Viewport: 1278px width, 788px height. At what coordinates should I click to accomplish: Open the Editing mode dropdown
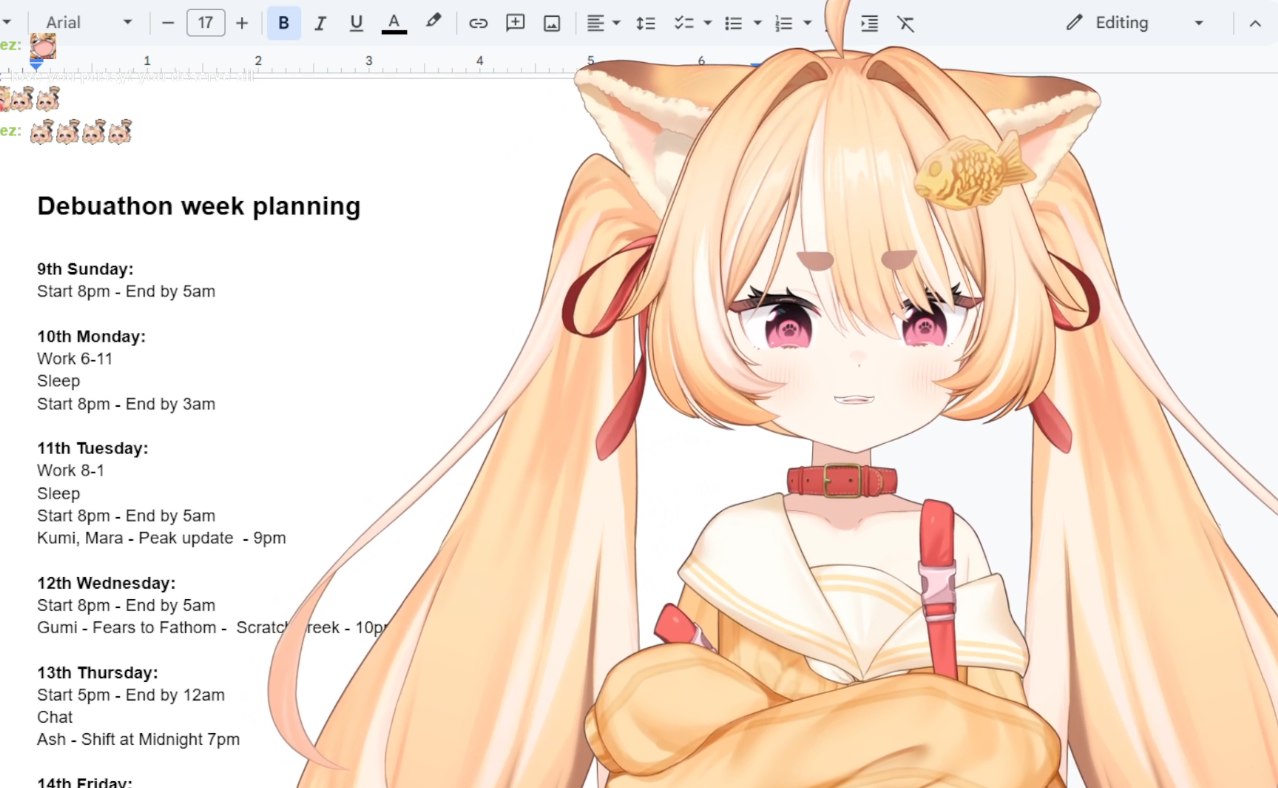click(x=1136, y=23)
